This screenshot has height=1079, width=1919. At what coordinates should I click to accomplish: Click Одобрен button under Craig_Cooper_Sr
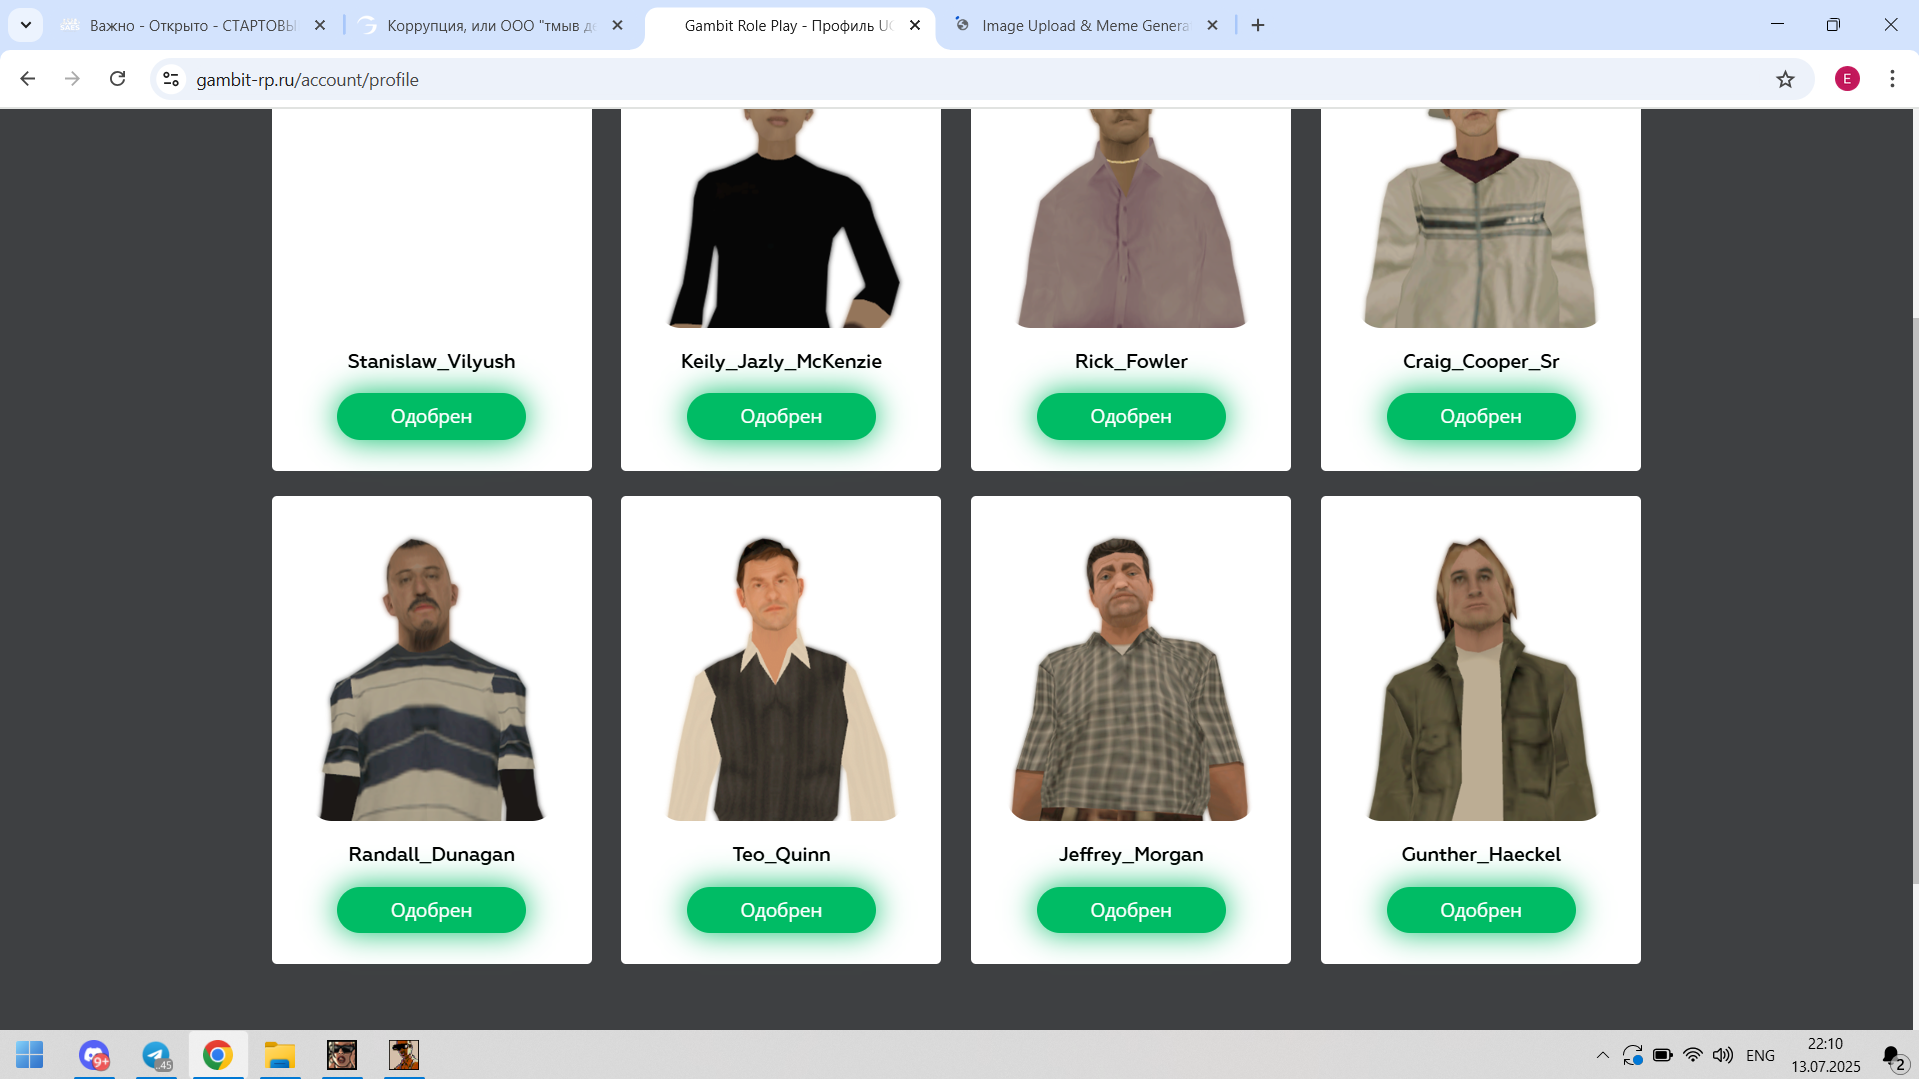1481,416
